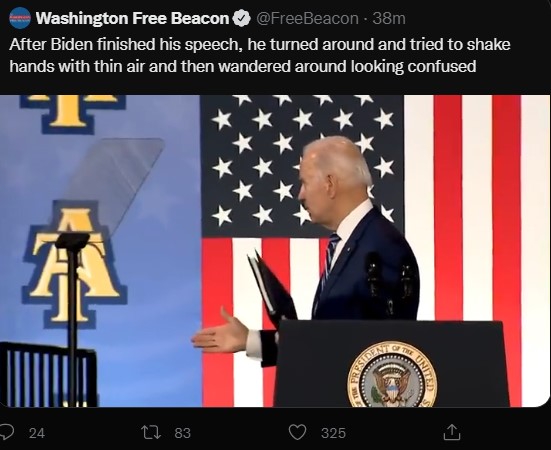Click the outstretched hand in the video
Screen dimensions: 551x450
point(220,332)
